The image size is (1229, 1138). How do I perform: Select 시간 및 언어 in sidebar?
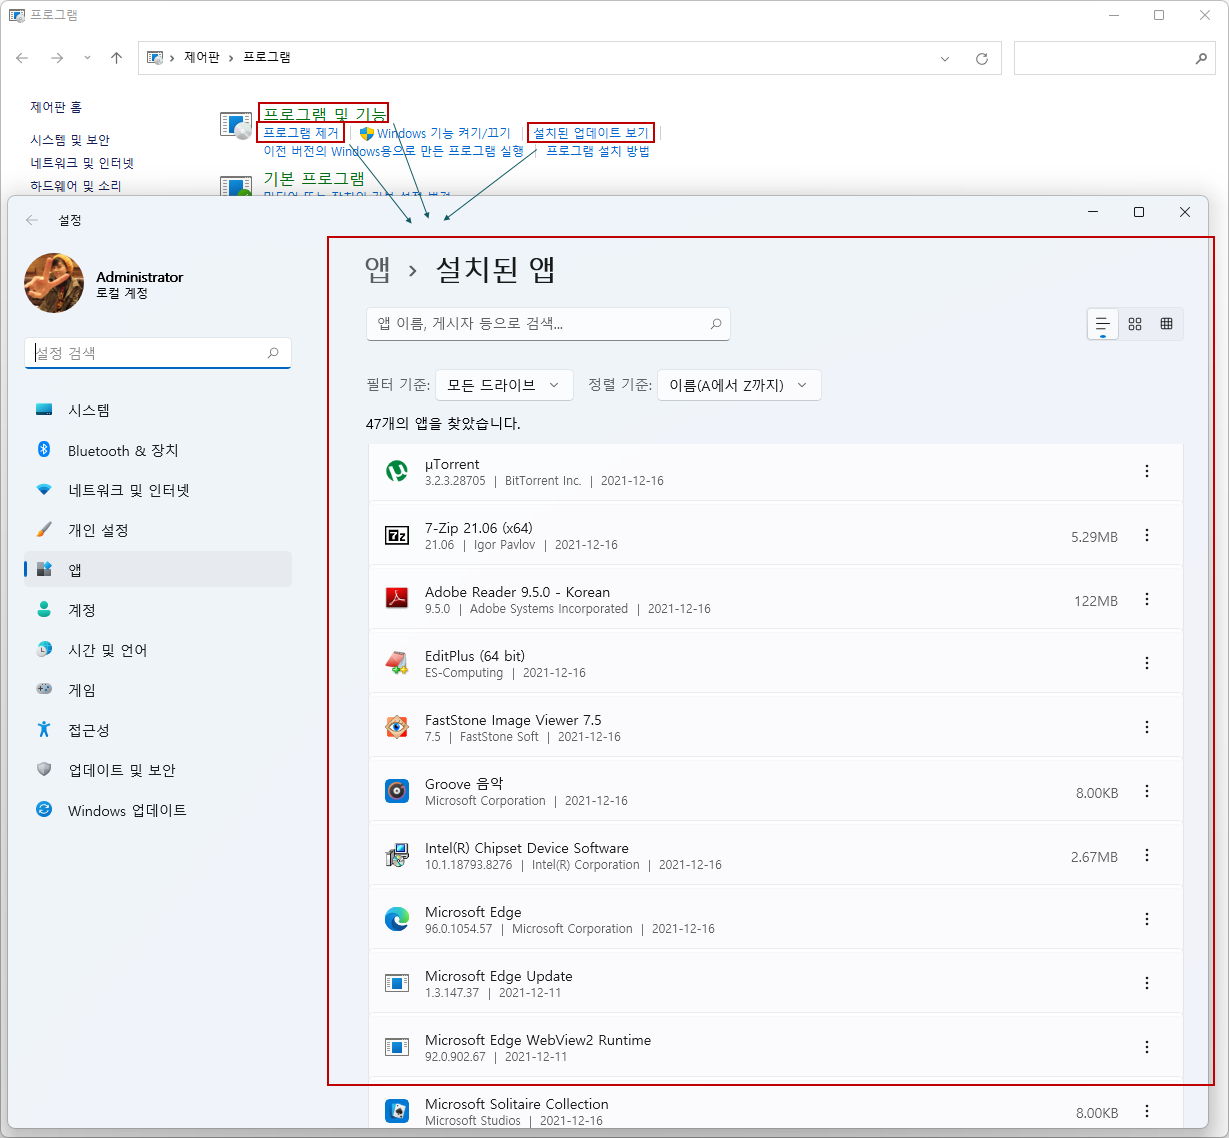[x=158, y=650]
